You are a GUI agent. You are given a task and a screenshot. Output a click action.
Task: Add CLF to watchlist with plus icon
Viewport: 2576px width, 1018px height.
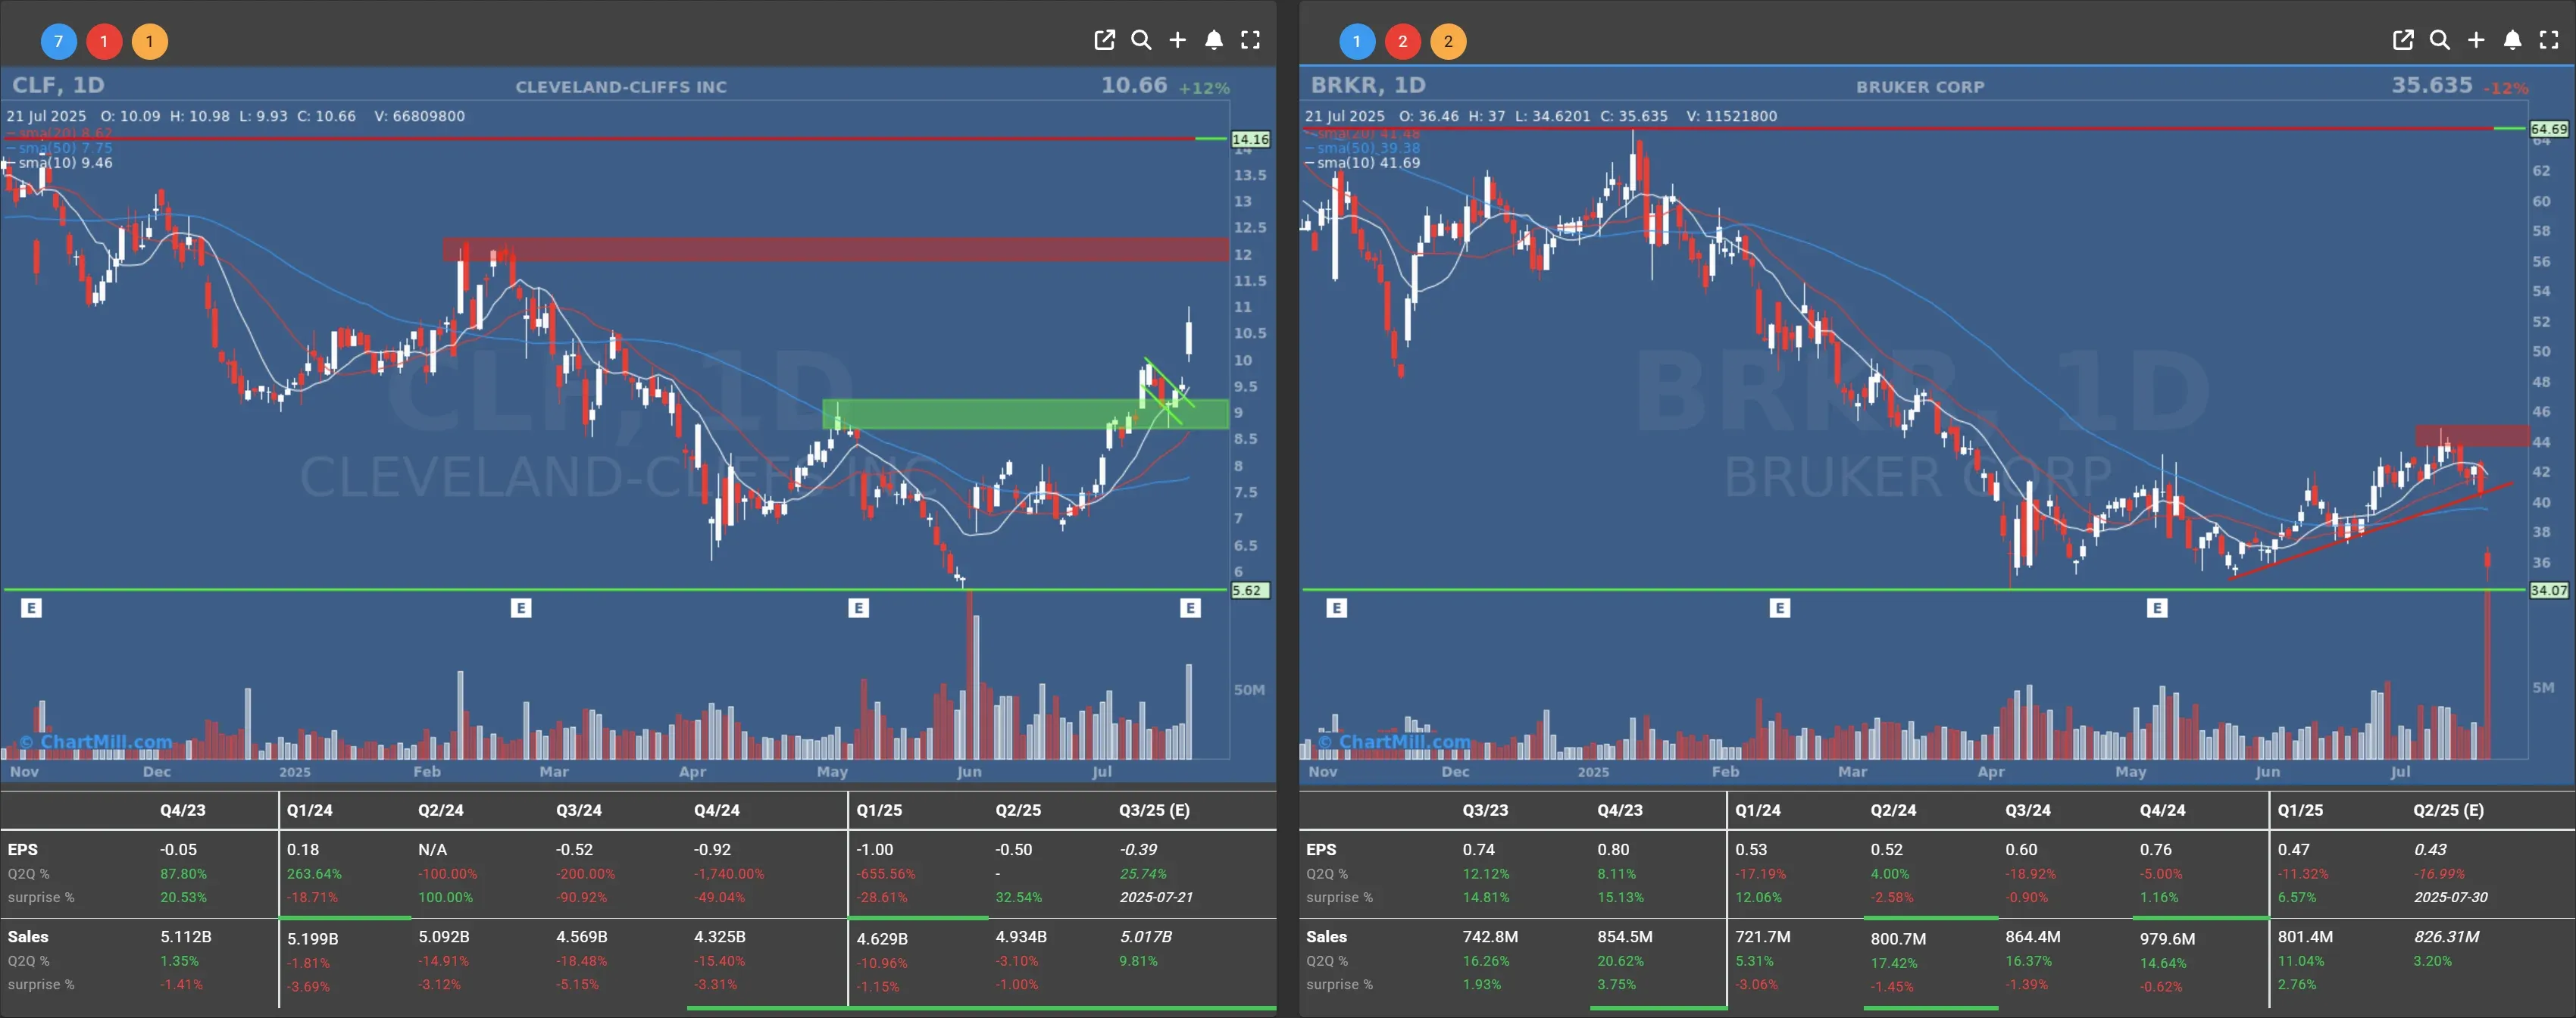point(1177,40)
